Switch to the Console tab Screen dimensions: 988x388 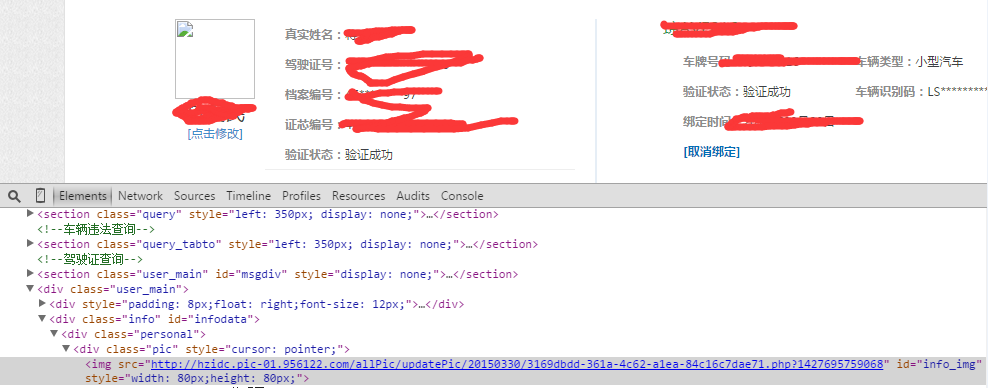[x=462, y=196]
